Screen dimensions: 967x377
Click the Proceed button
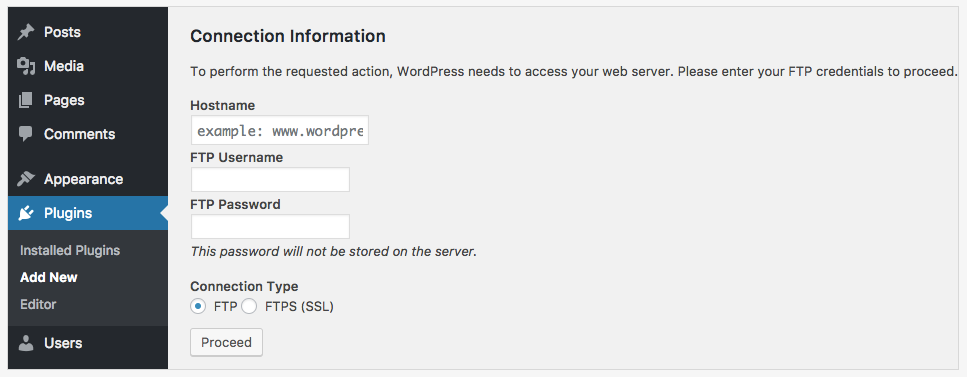(x=226, y=342)
